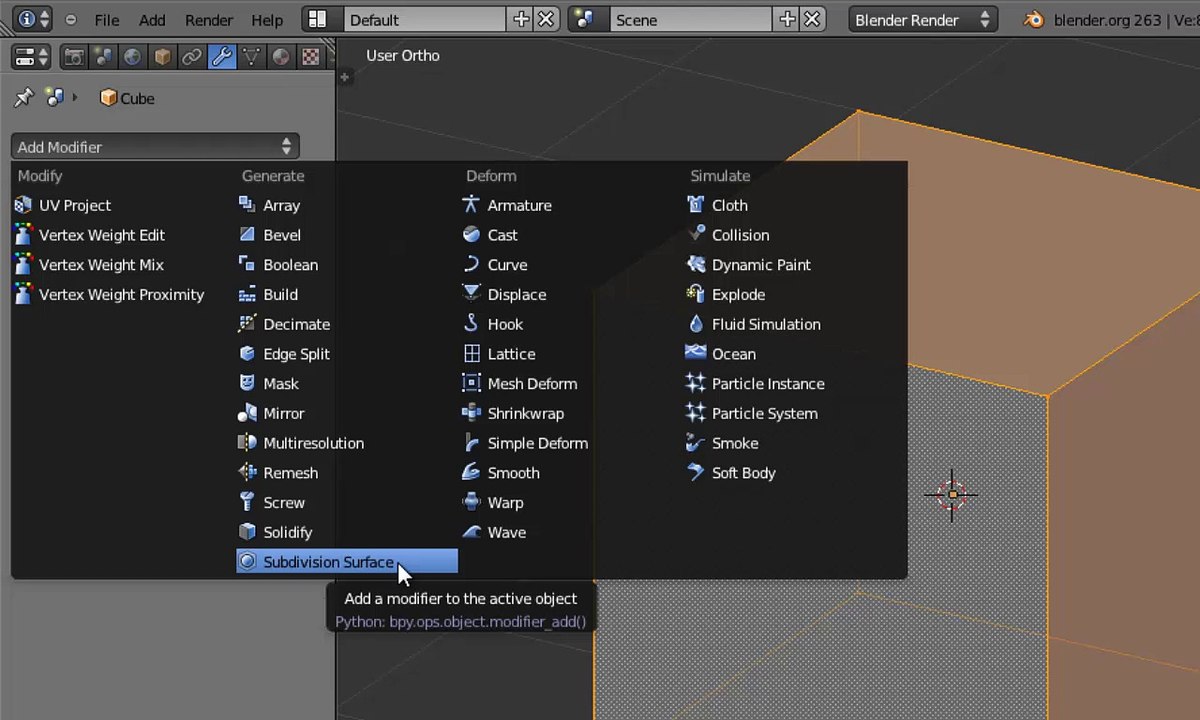
Task: Add a Lattice modifier
Action: click(x=499, y=354)
